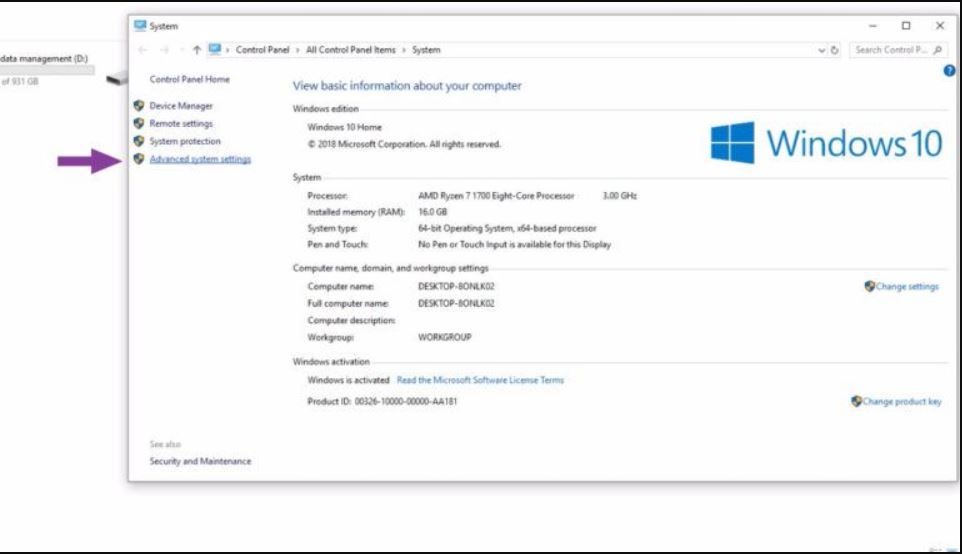The image size is (962, 554).
Task: Click the Forward navigation arrow
Action: point(164,50)
